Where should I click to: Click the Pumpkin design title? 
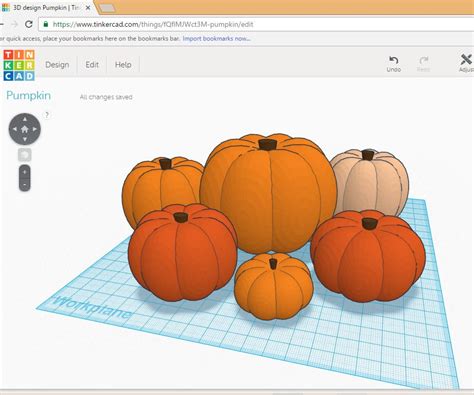click(29, 96)
